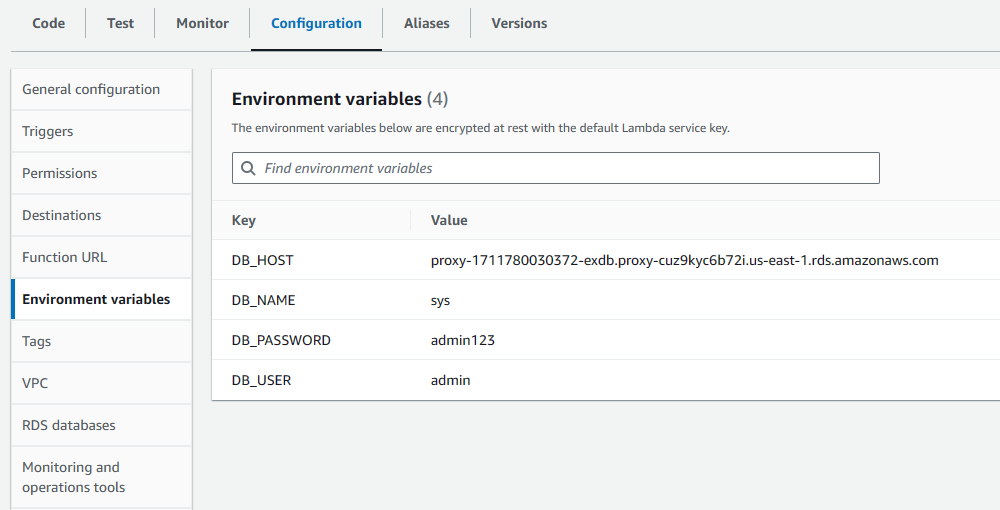This screenshot has width=1000, height=510.
Task: Click the Find environment variables field
Action: (x=565, y=168)
